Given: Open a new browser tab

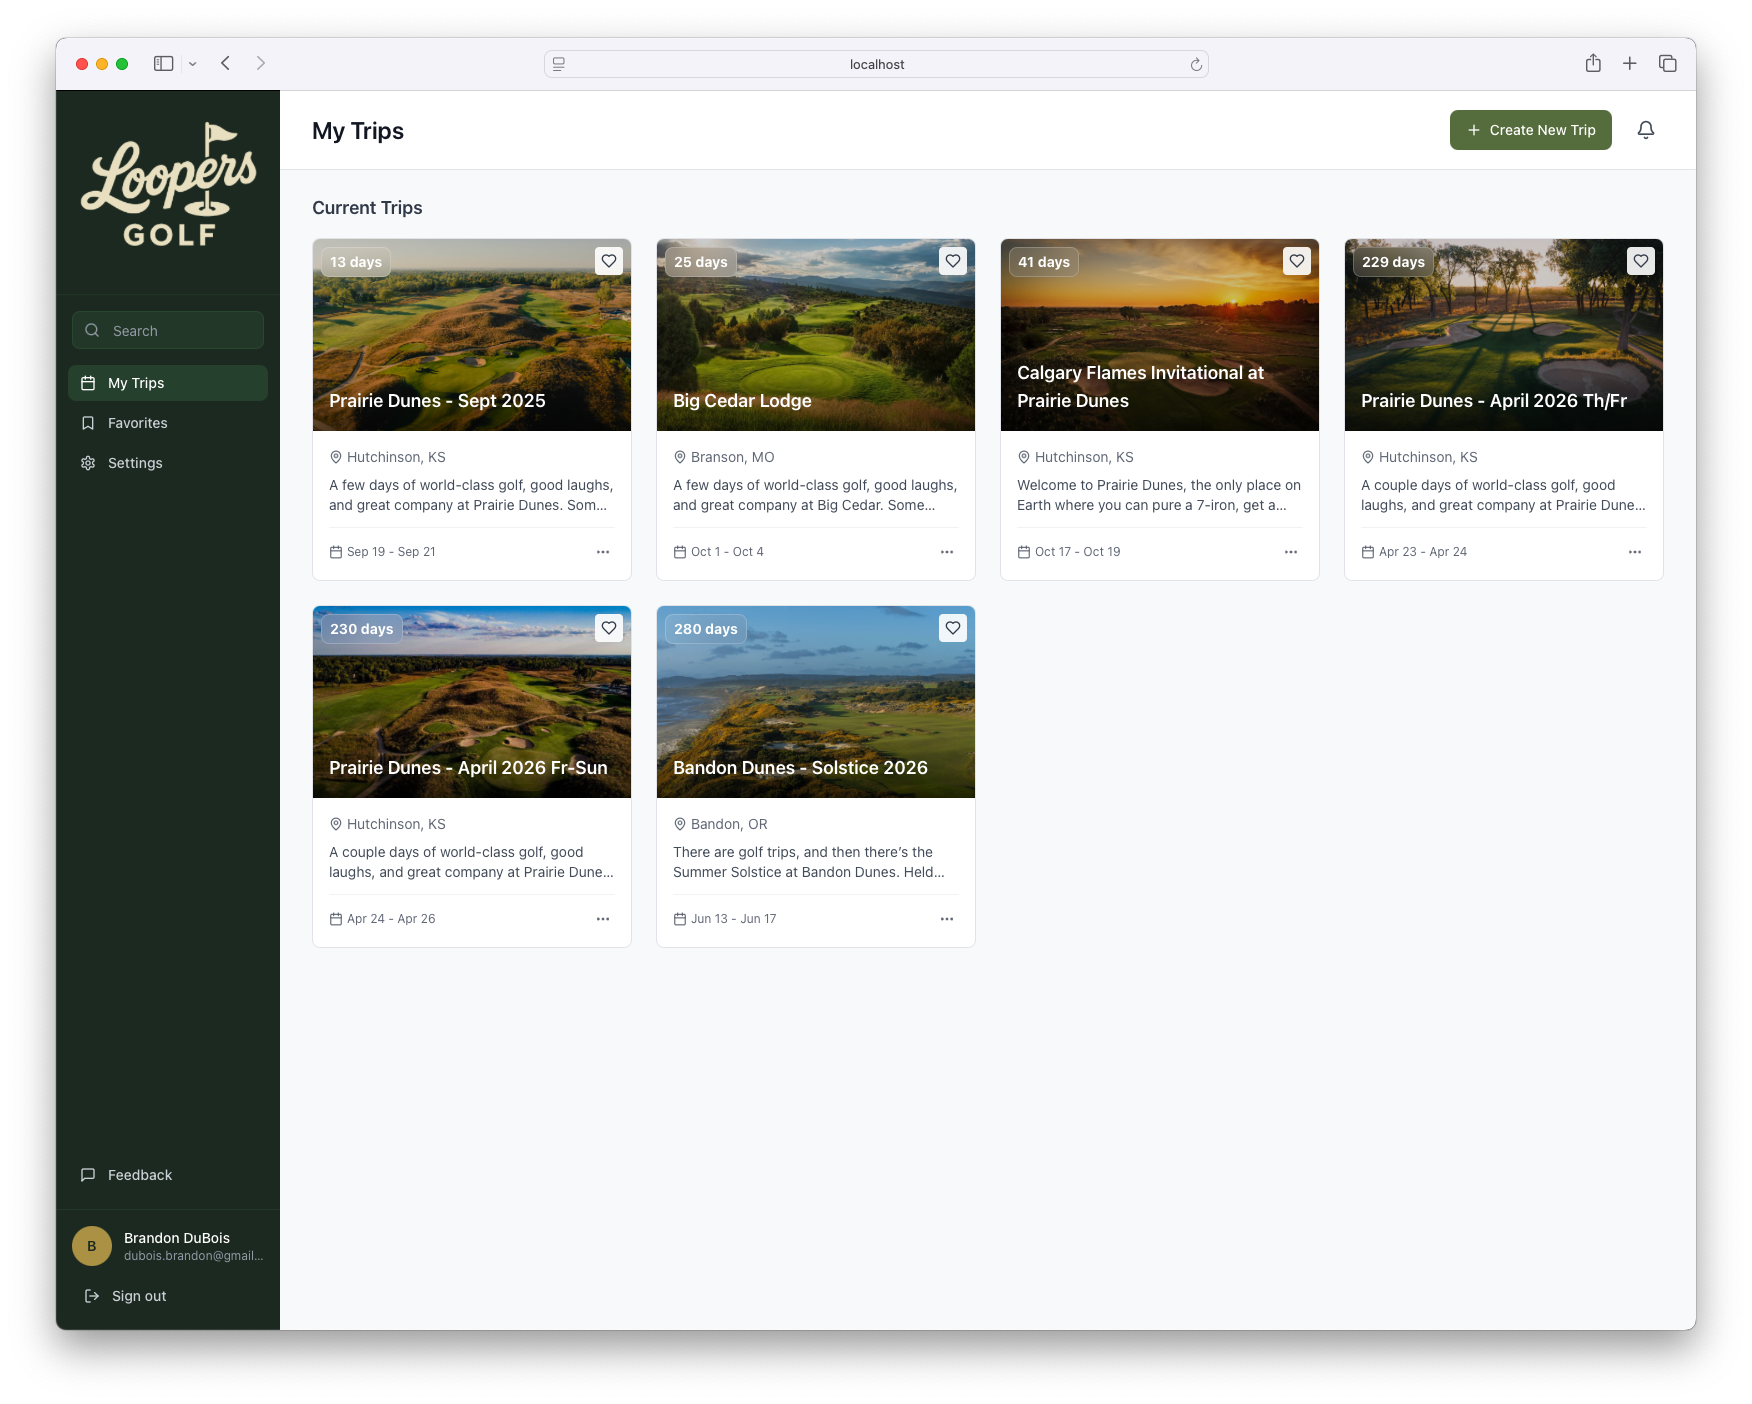Looking at the screenshot, I should [1629, 63].
